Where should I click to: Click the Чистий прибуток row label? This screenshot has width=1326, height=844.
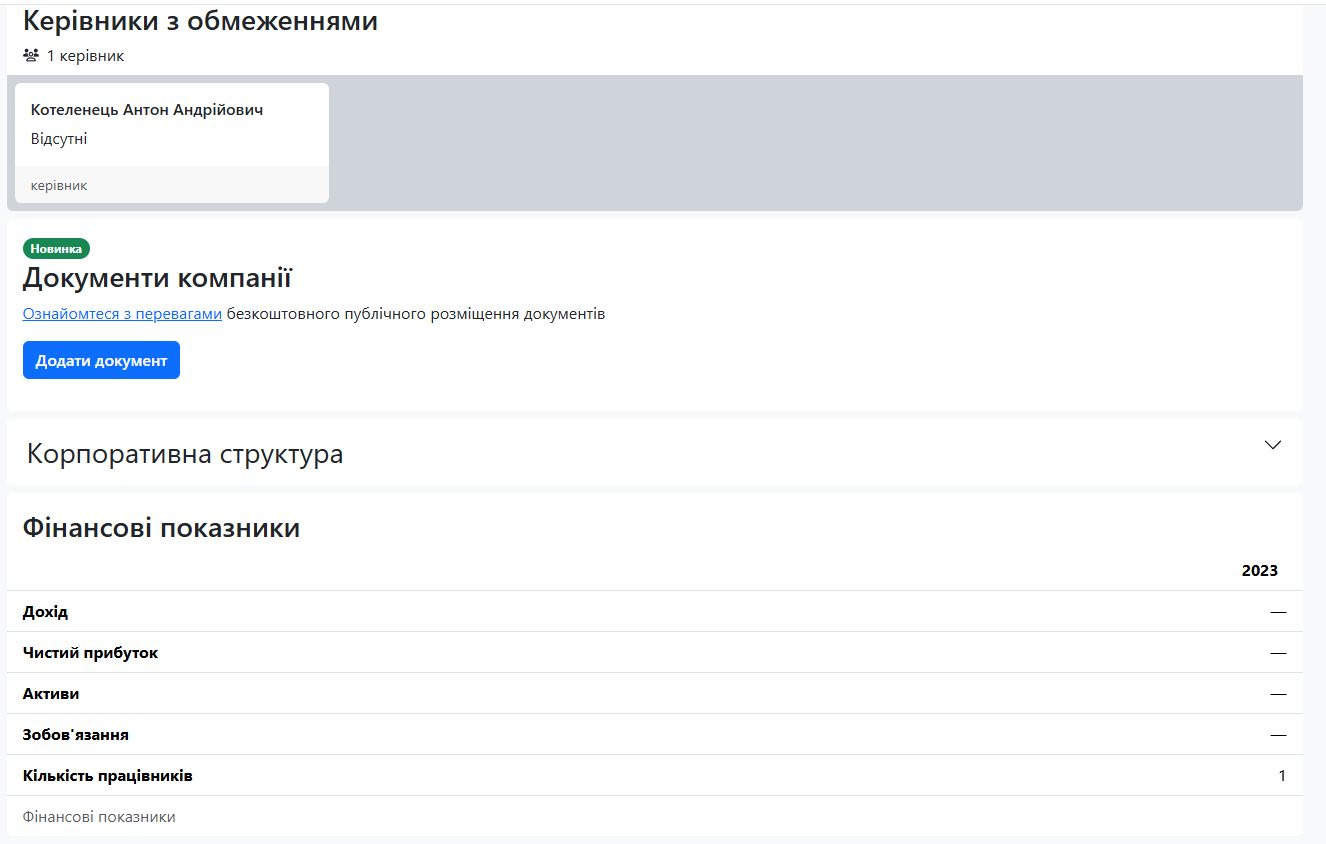90,653
